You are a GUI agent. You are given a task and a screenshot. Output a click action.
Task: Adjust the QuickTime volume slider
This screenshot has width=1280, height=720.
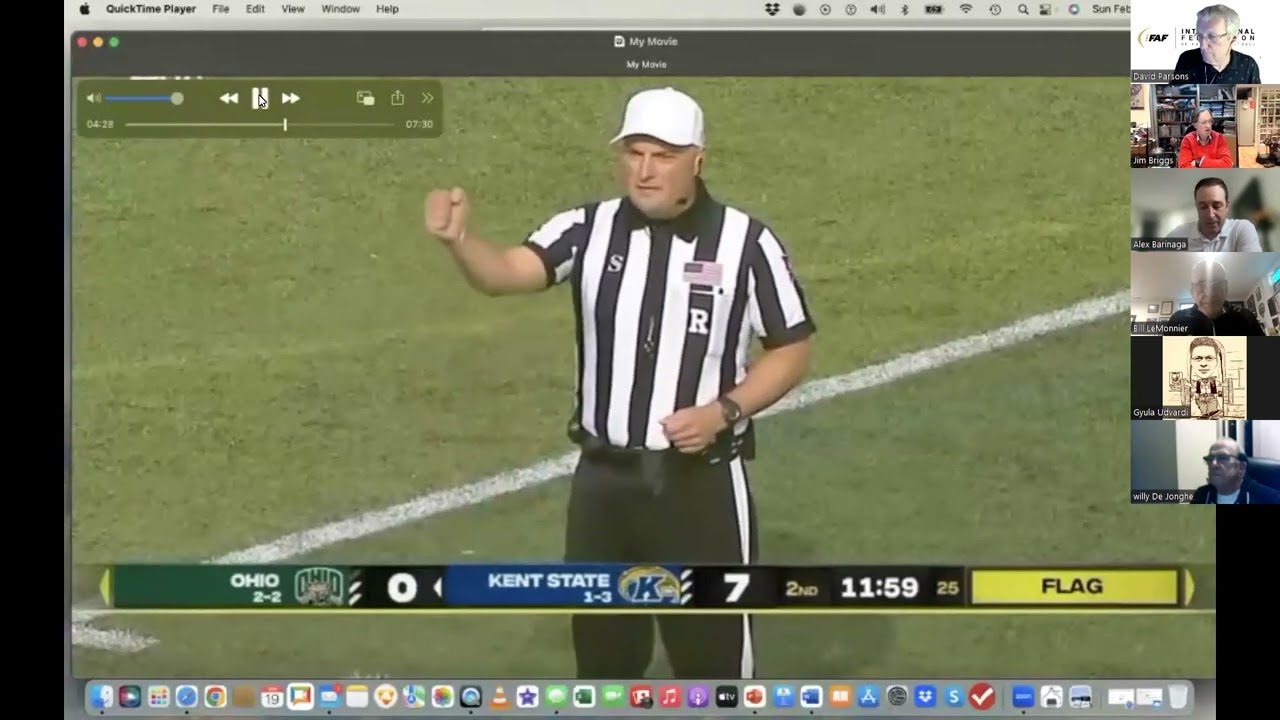(x=143, y=98)
